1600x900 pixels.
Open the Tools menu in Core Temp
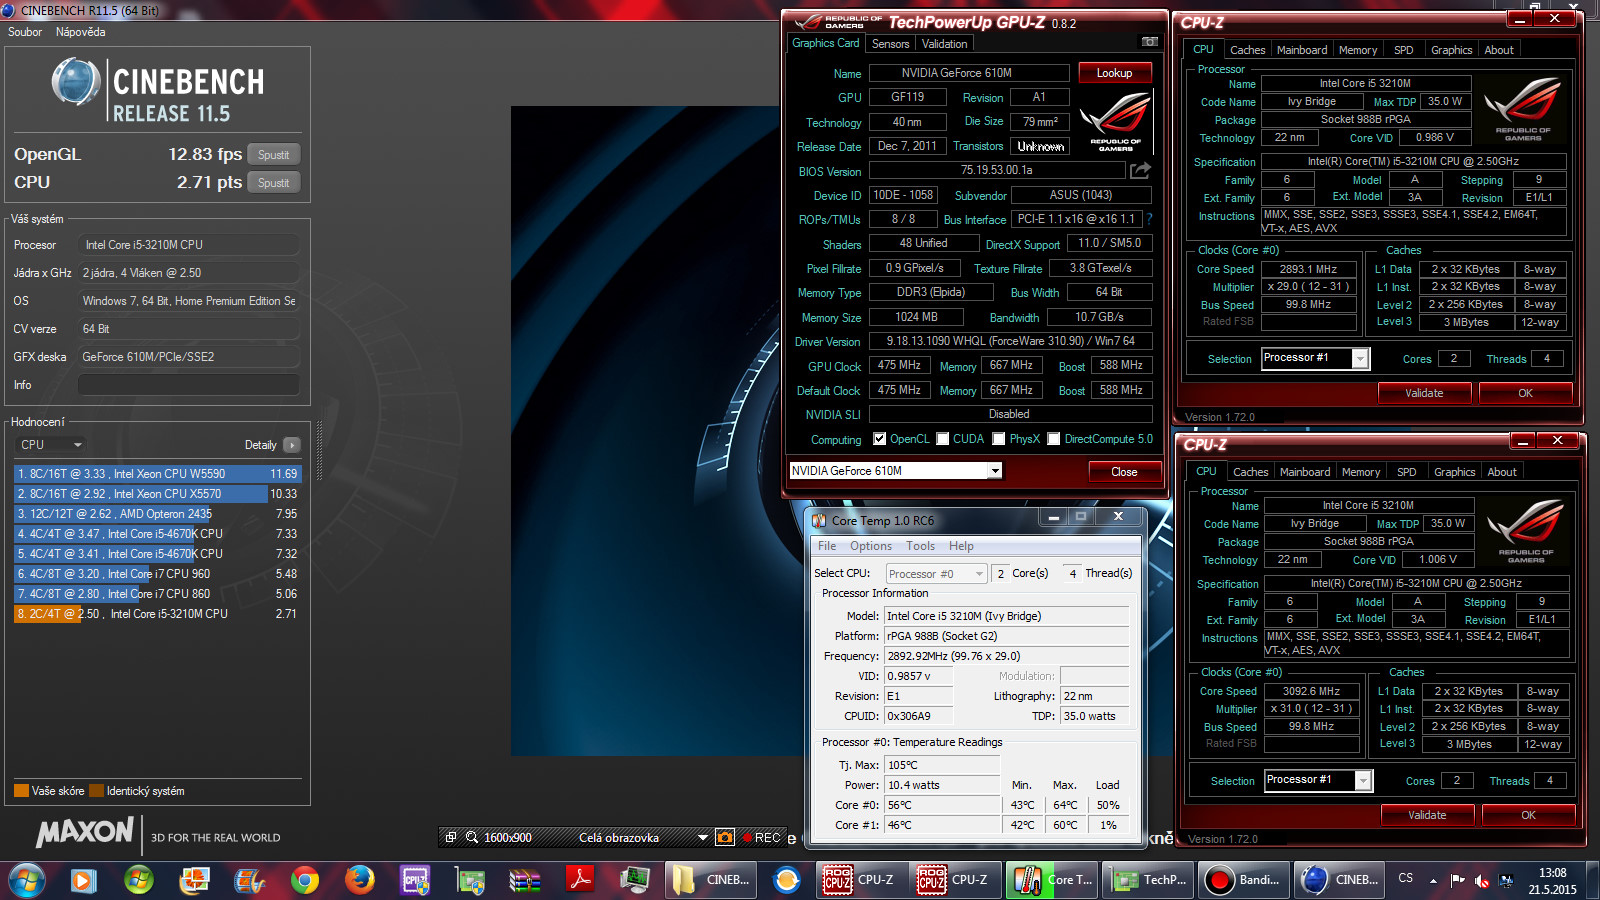[x=921, y=546]
